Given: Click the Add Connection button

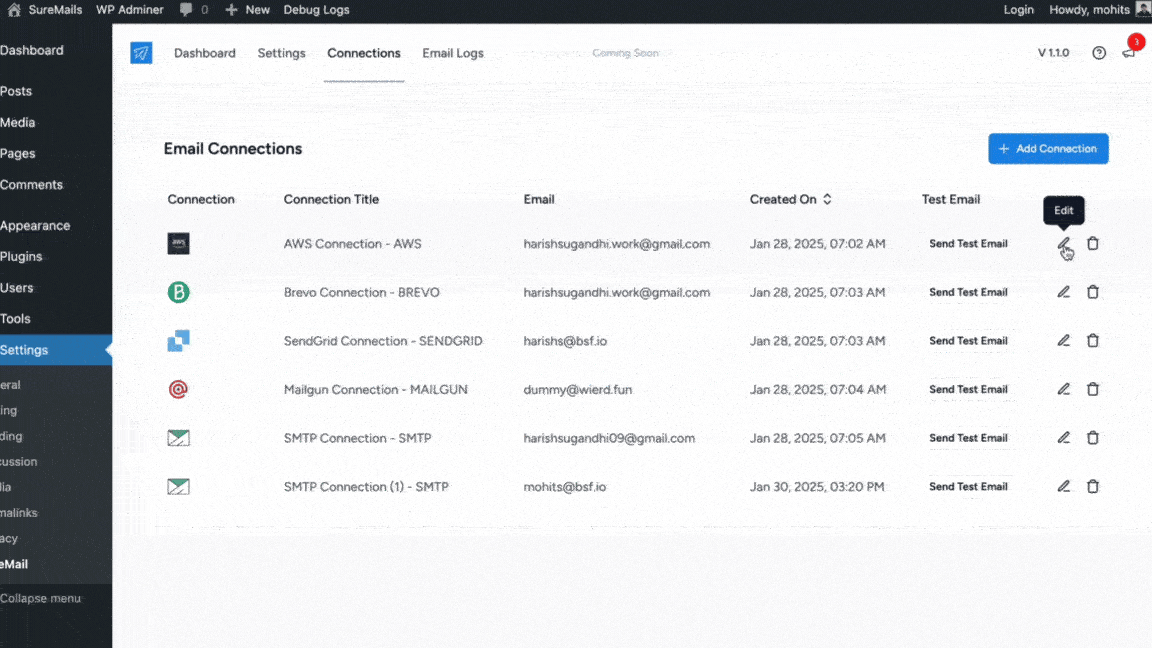Looking at the screenshot, I should coord(1048,149).
